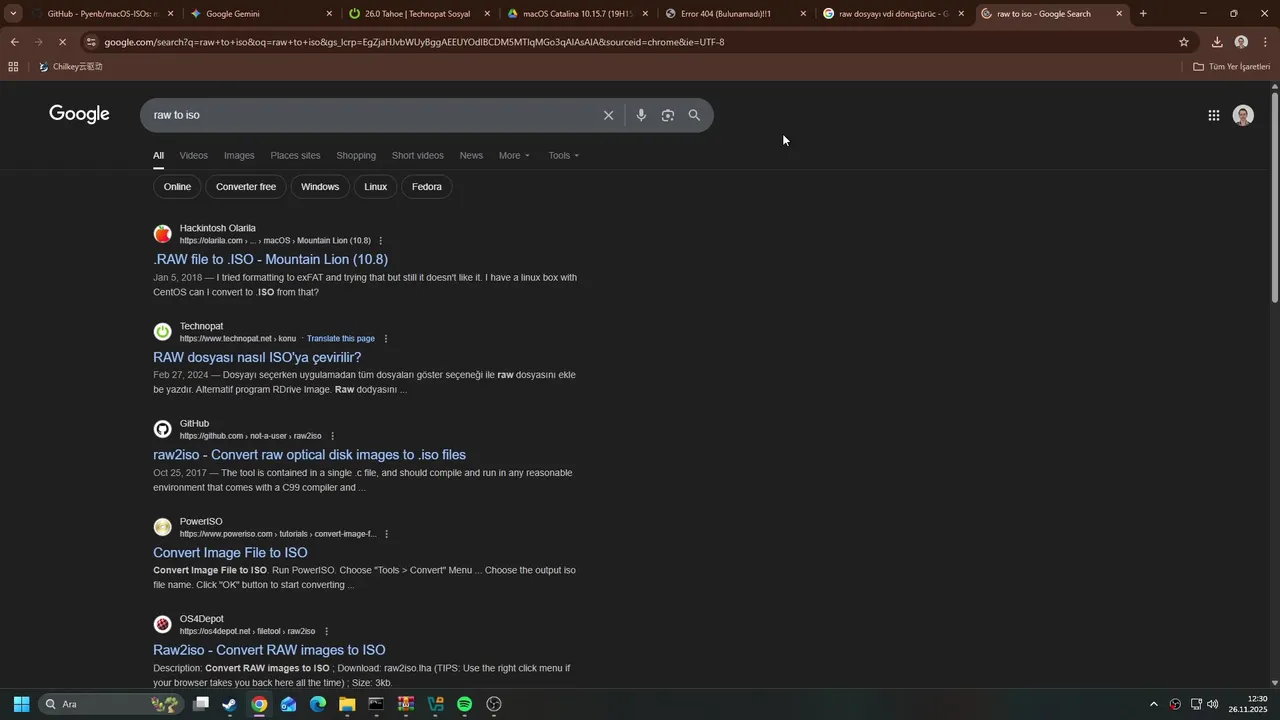Bookmark this page with the star icon

coord(1184,42)
